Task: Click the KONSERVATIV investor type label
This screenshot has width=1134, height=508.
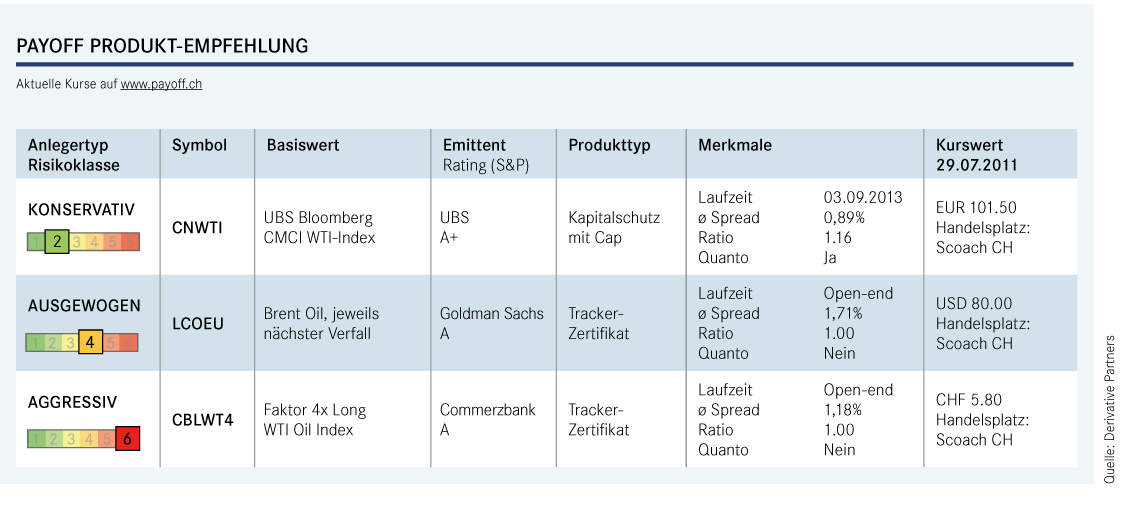Action: pyautogui.click(x=81, y=210)
